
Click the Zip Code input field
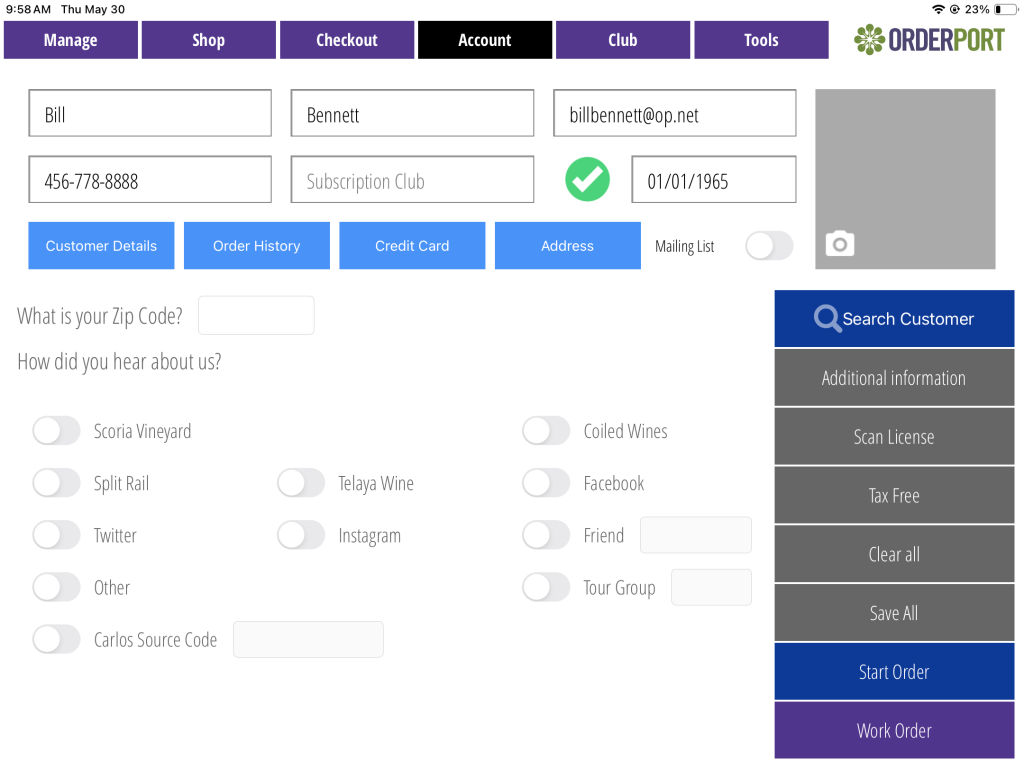256,315
